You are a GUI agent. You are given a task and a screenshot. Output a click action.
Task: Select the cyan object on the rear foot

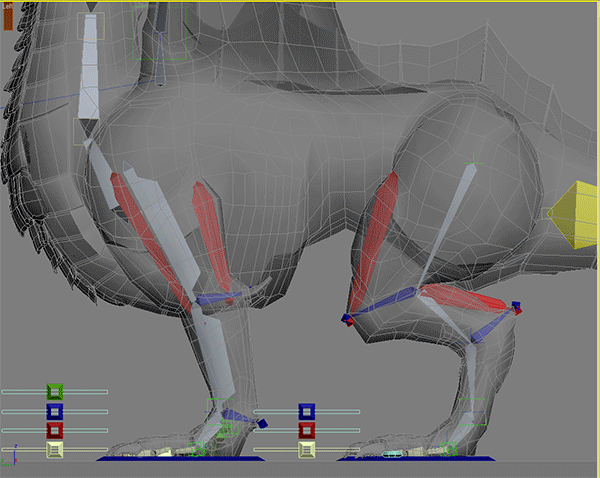pos(392,454)
